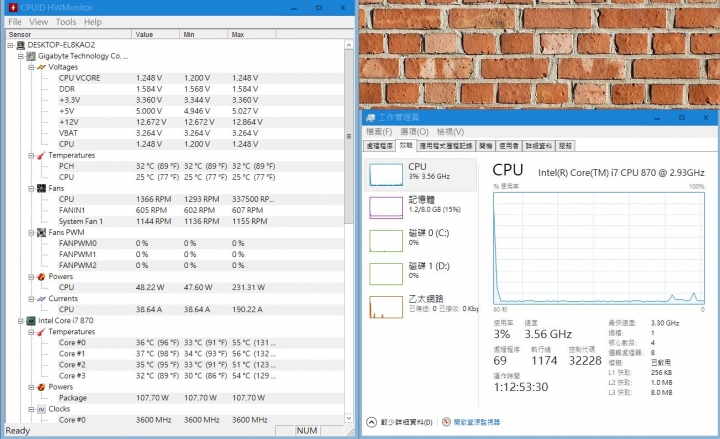Screen dimensions: 720x439
Task: Open the 開啟資源監視器 resource monitor link
Action: pos(477,422)
